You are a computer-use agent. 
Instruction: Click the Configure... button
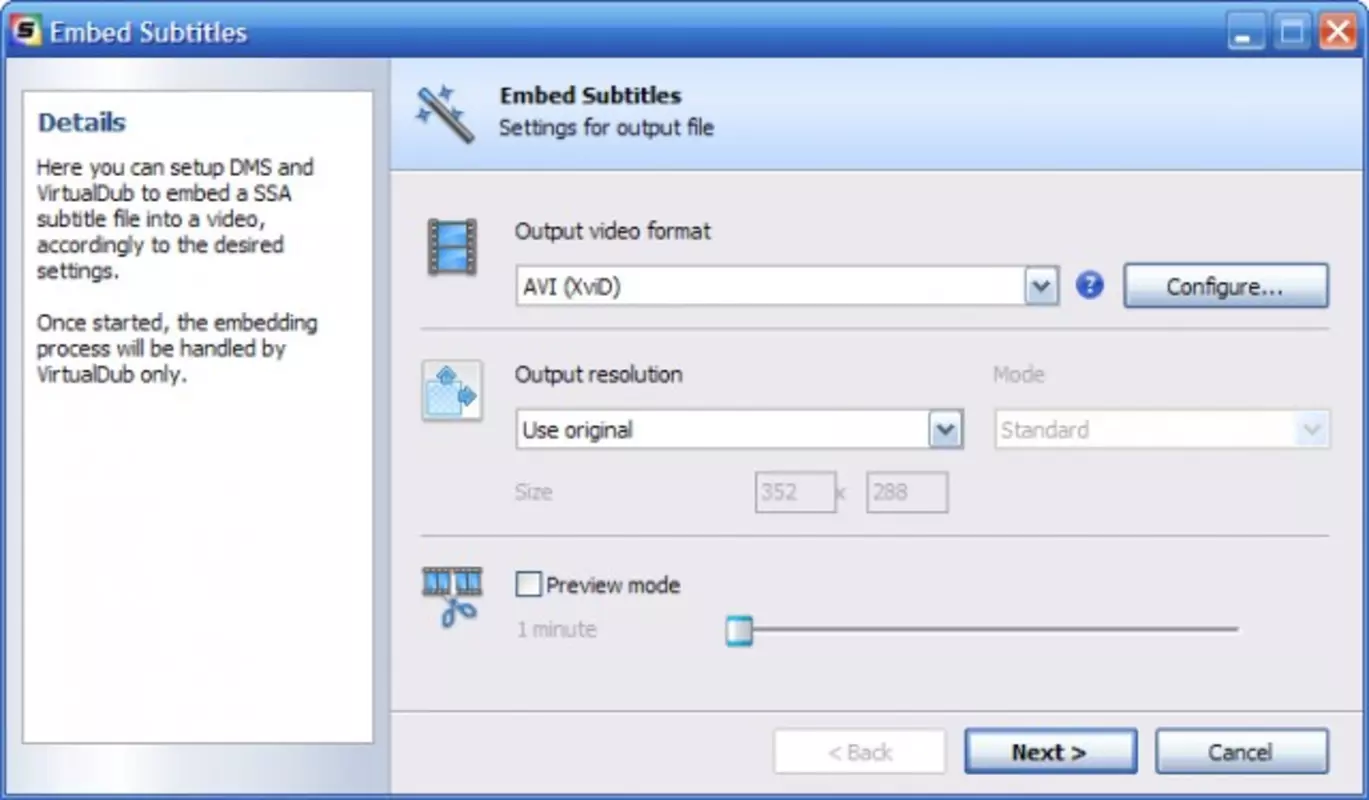pyautogui.click(x=1226, y=287)
